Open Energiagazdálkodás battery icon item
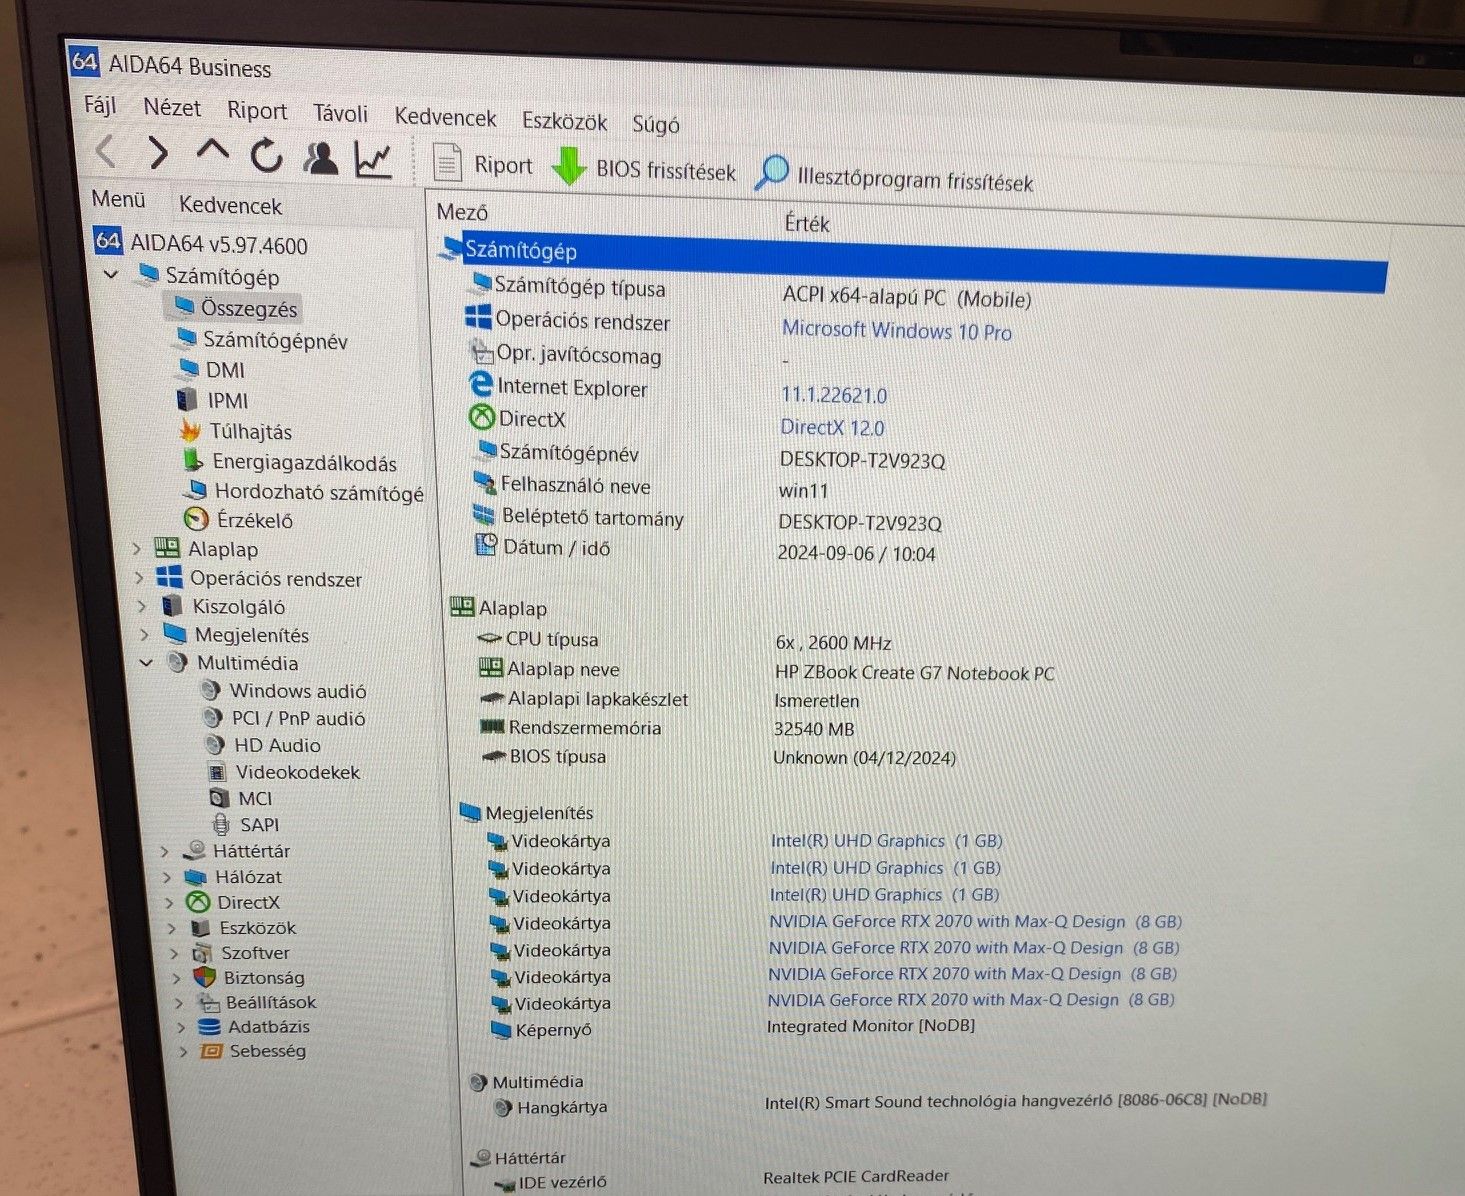 (290, 462)
